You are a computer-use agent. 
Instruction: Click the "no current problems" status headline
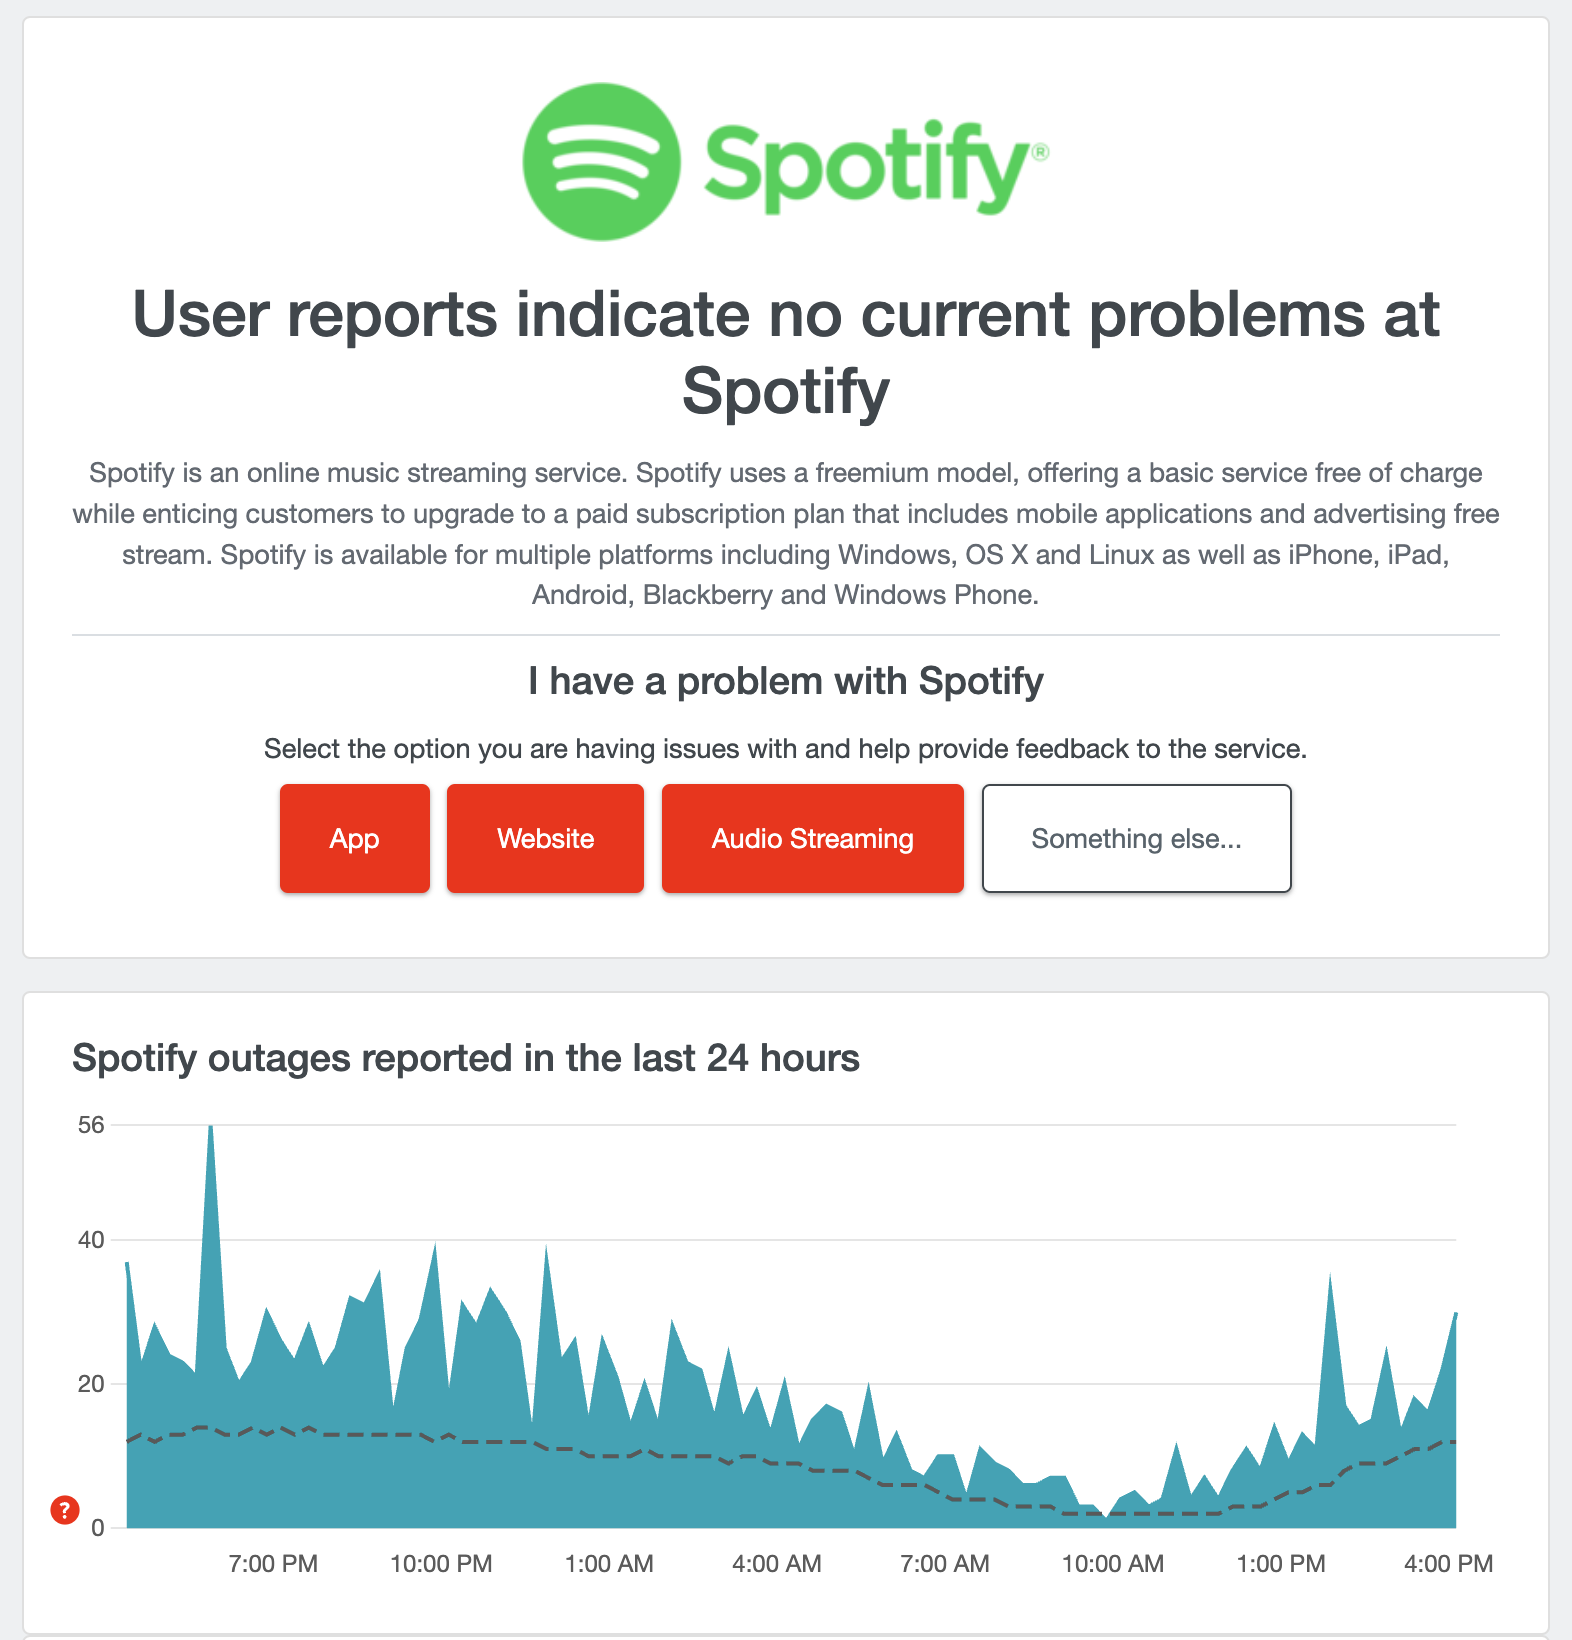click(x=786, y=352)
